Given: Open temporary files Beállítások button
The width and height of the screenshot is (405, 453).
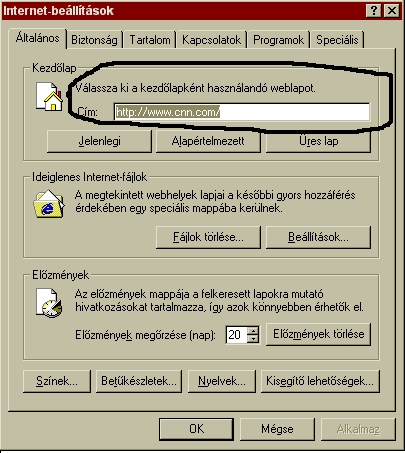Looking at the screenshot, I should click(318, 237).
